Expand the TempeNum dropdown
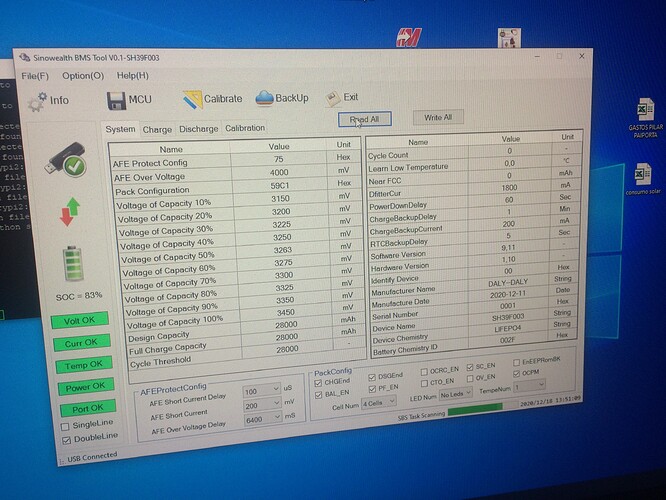This screenshot has width=666, height=500. 529,387
